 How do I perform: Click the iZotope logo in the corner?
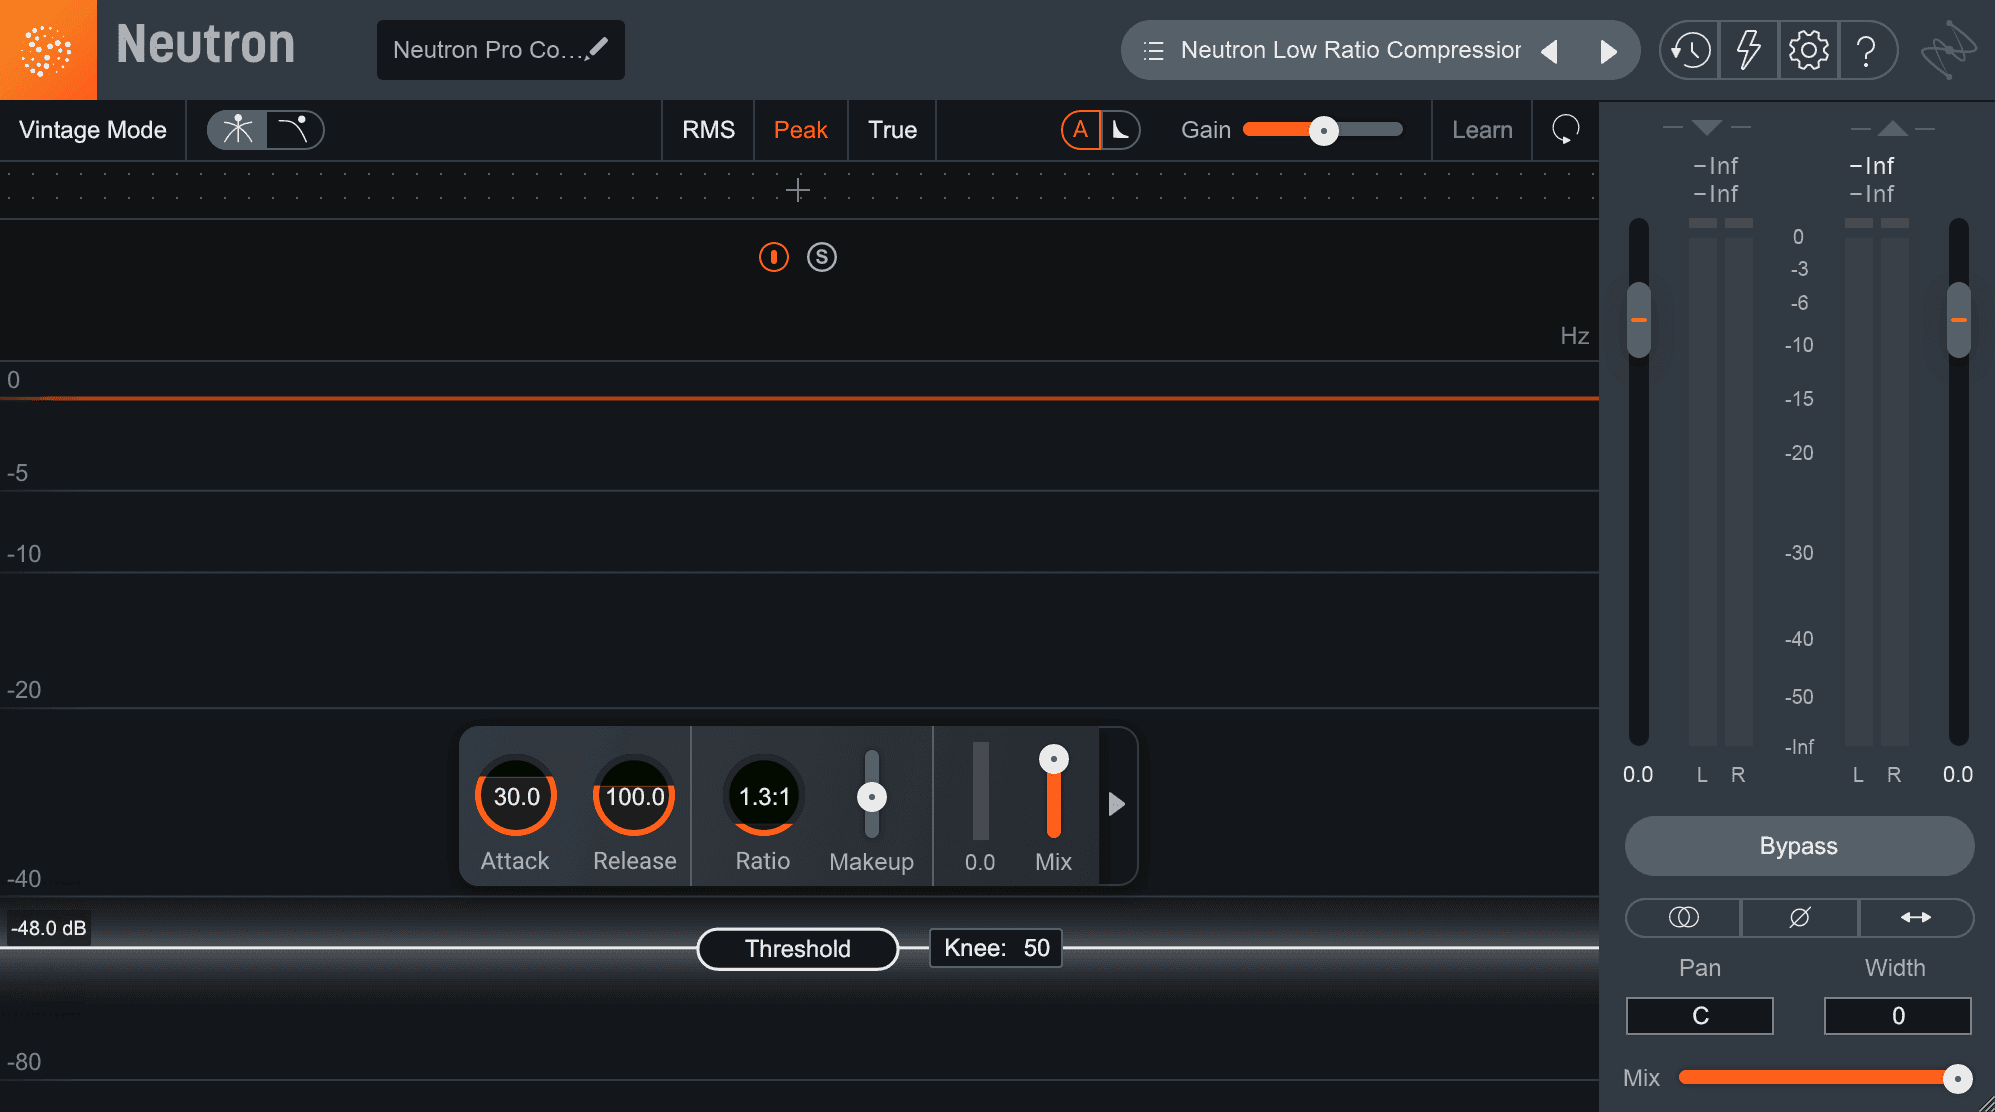[x=1948, y=50]
